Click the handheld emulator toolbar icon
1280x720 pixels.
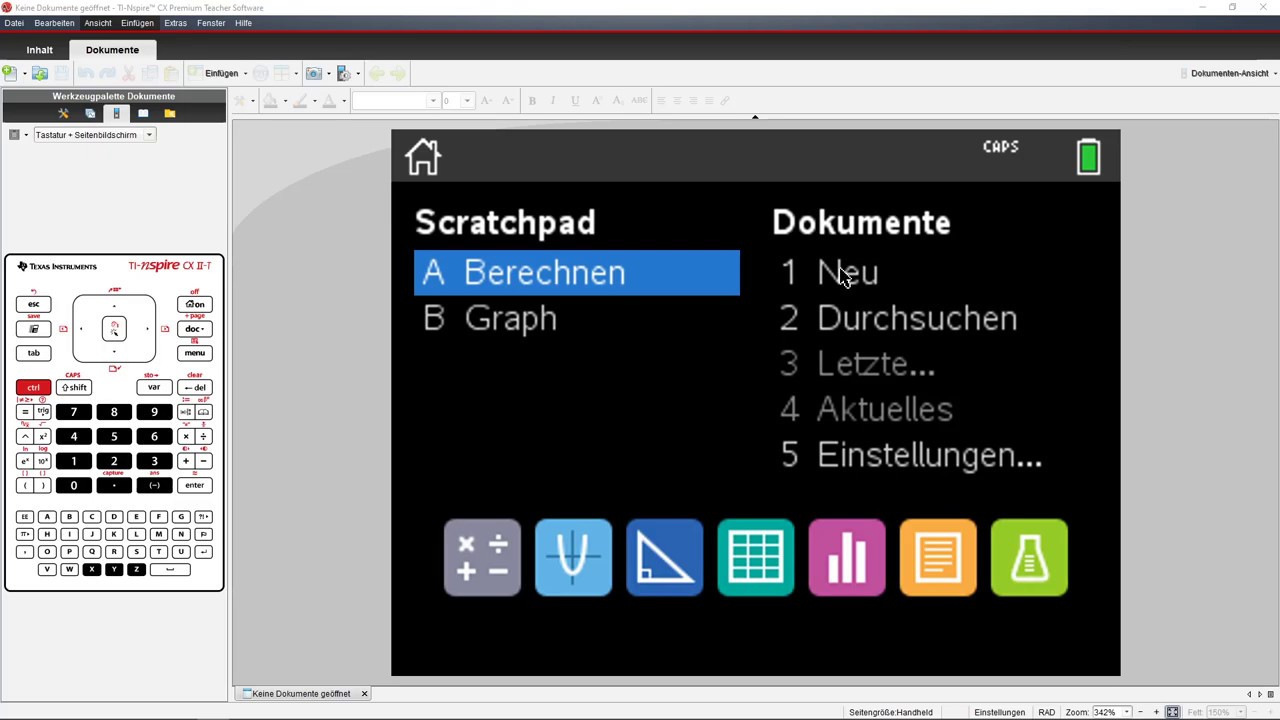pos(343,73)
